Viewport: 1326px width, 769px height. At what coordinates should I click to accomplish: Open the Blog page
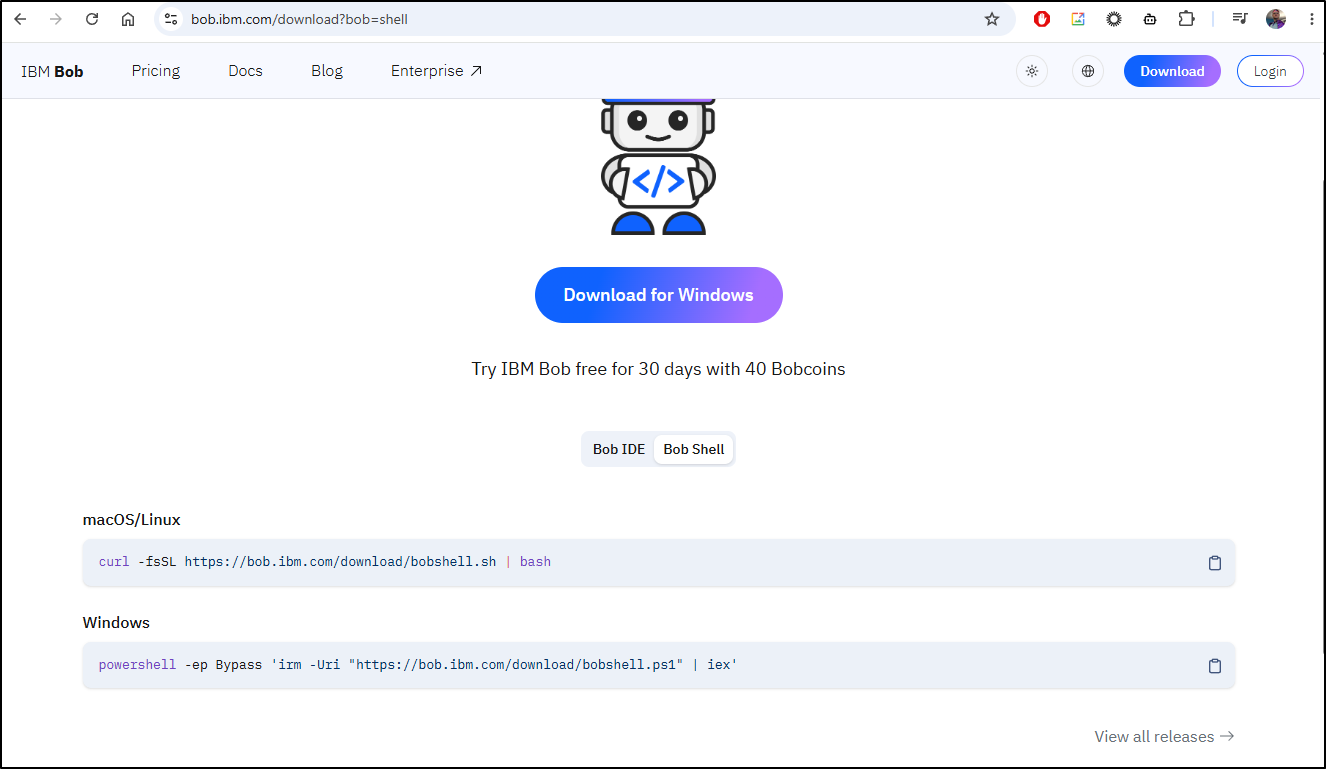click(x=327, y=71)
